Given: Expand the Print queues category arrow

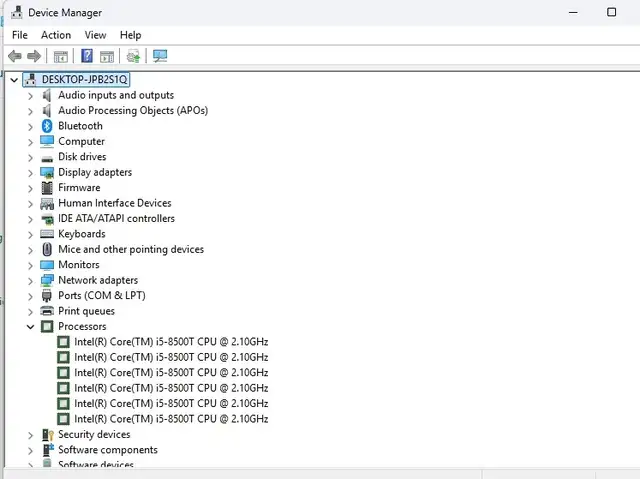Looking at the screenshot, I should [x=30, y=312].
